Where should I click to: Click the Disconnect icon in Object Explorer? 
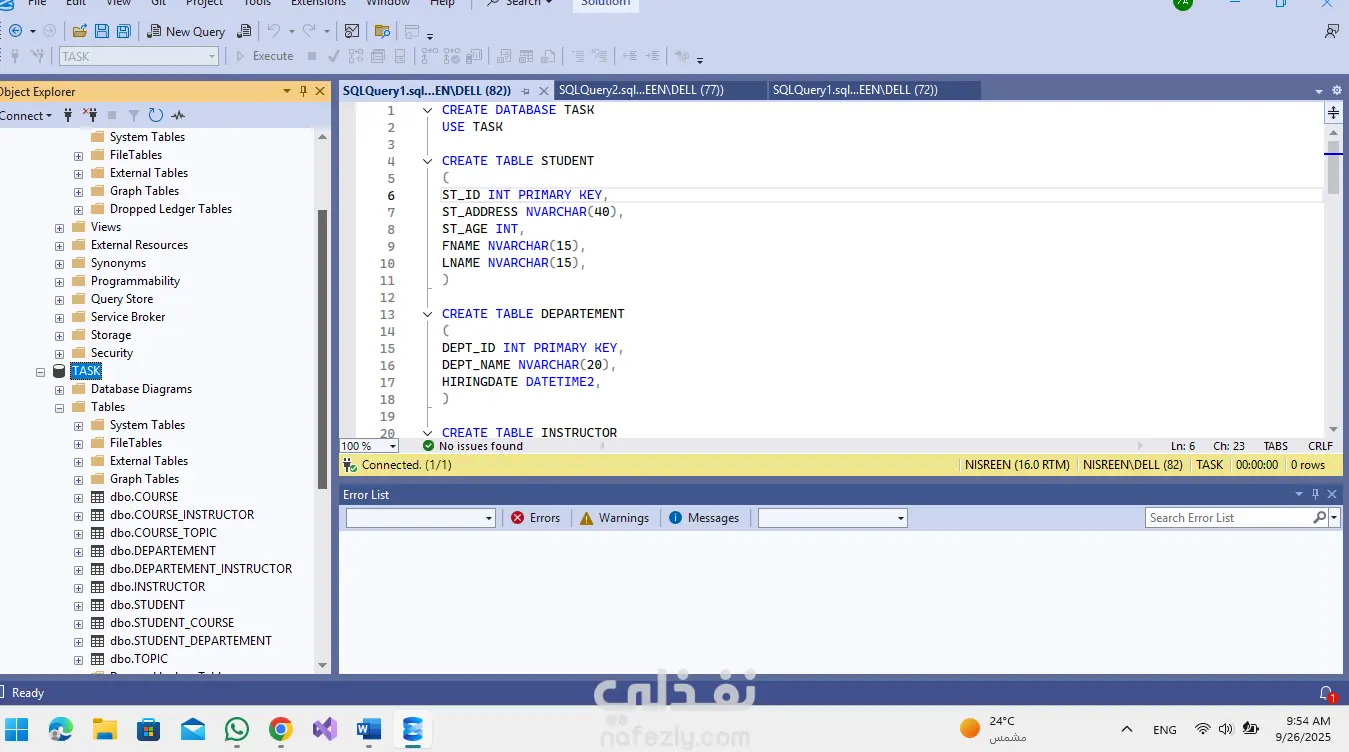90,115
